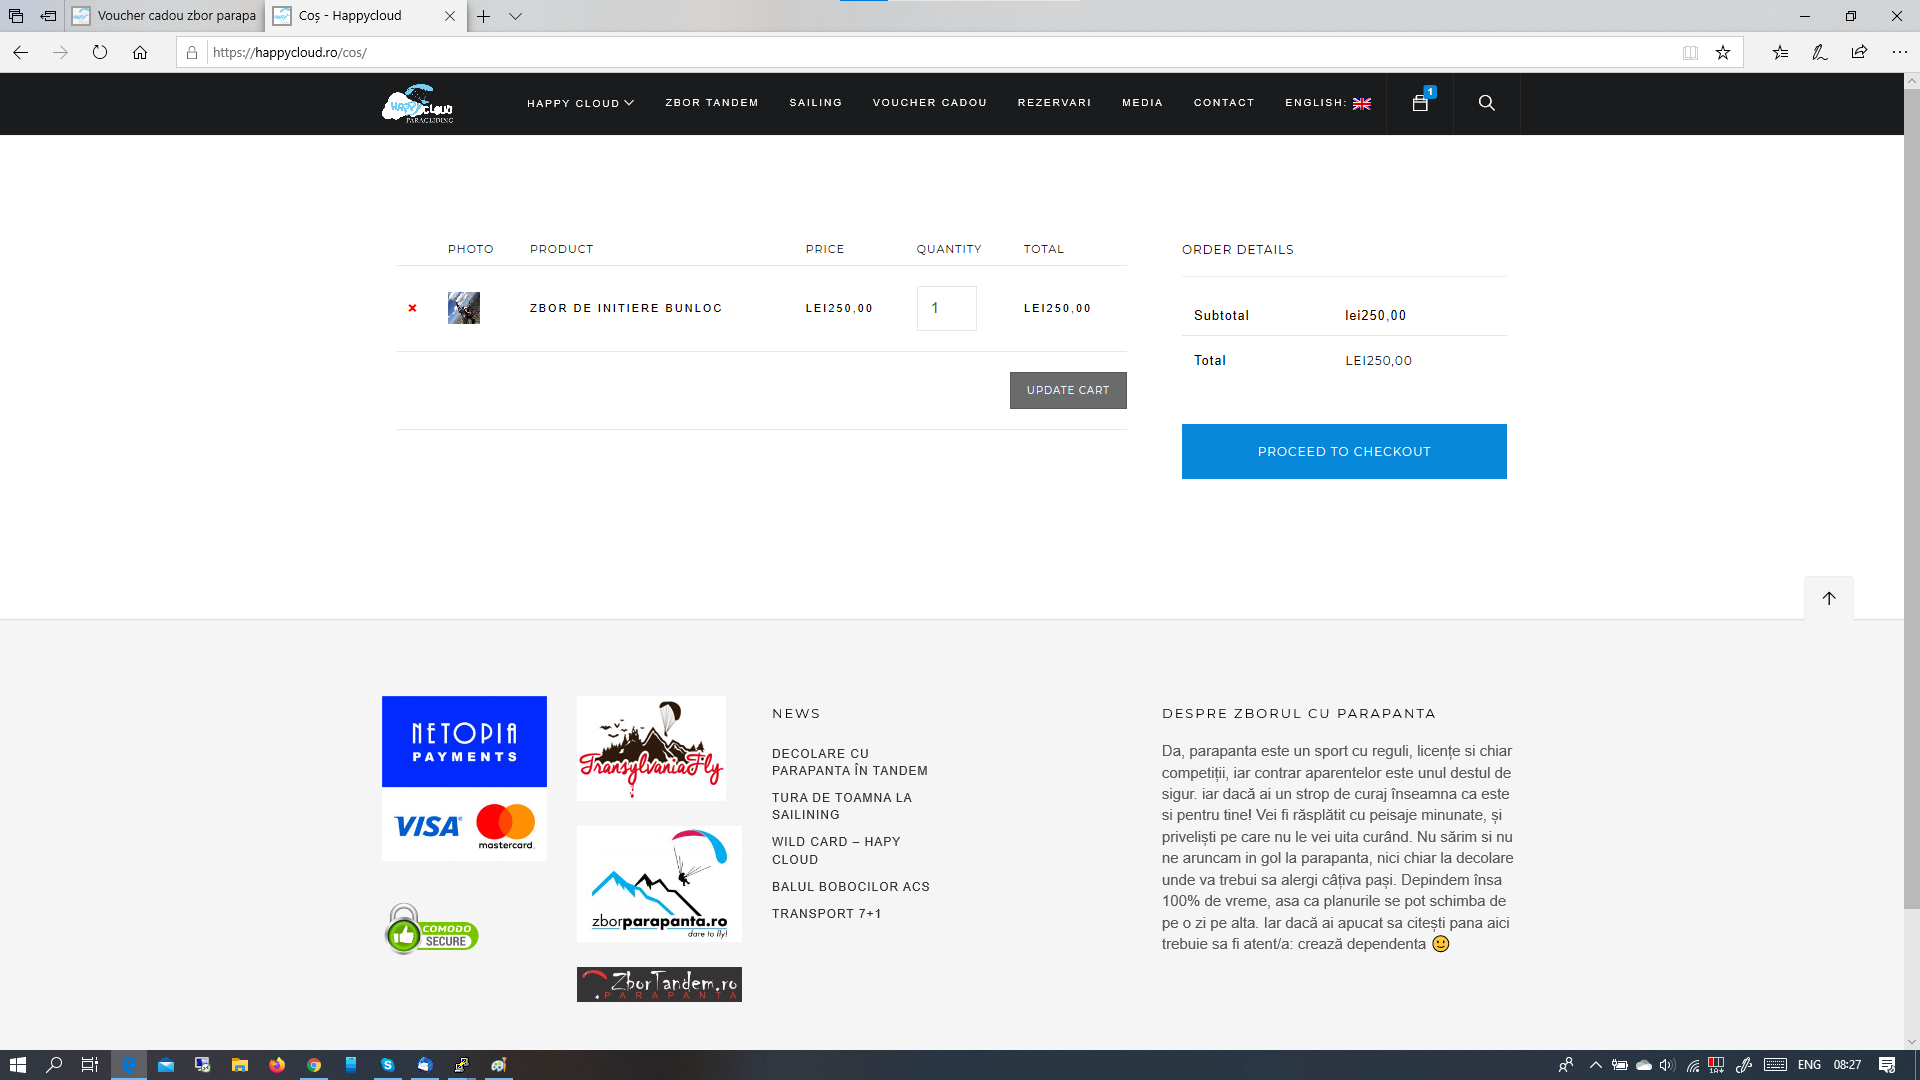Open the Voucher Cadou menu item
Viewport: 1920px width, 1080px height.
pyautogui.click(x=929, y=103)
